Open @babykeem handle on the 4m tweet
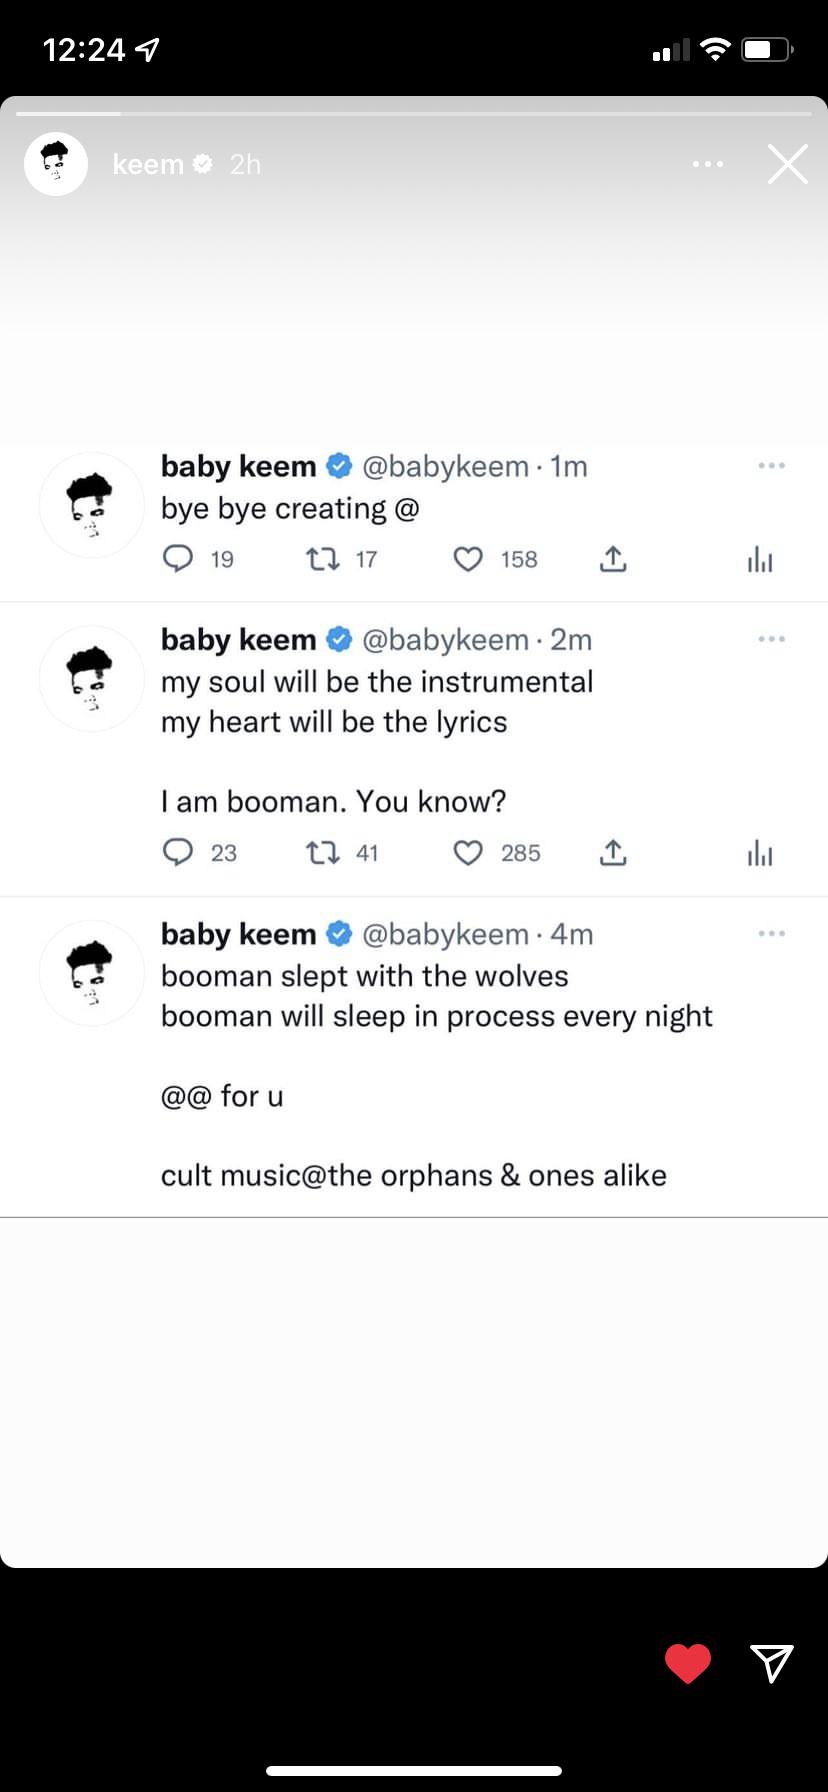Viewport: 828px width, 1792px height. (445, 934)
